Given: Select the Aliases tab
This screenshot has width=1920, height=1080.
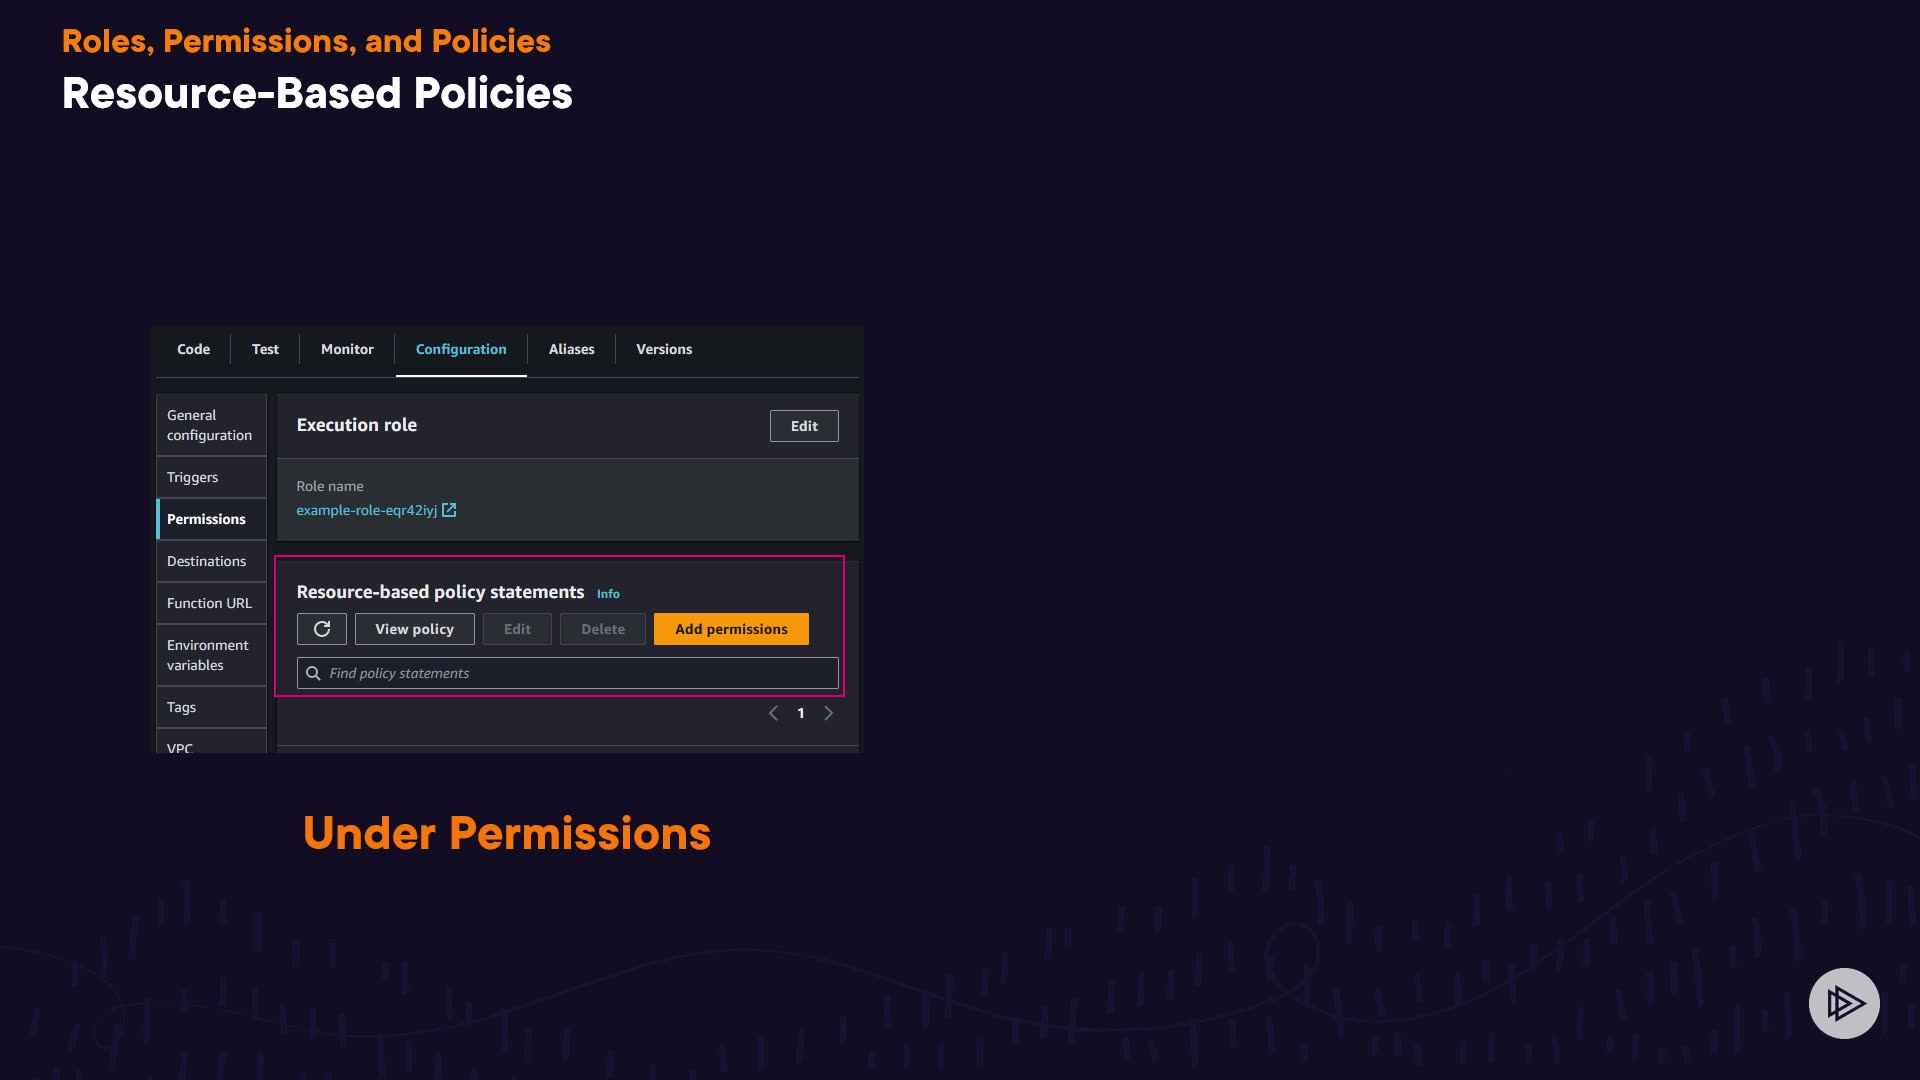Looking at the screenshot, I should pyautogui.click(x=571, y=349).
